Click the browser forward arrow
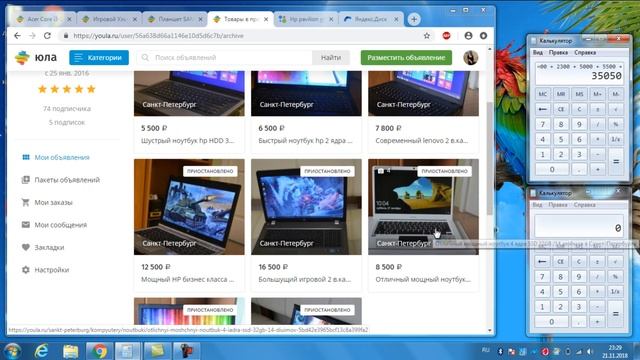The height and width of the screenshot is (360, 640). 32,36
